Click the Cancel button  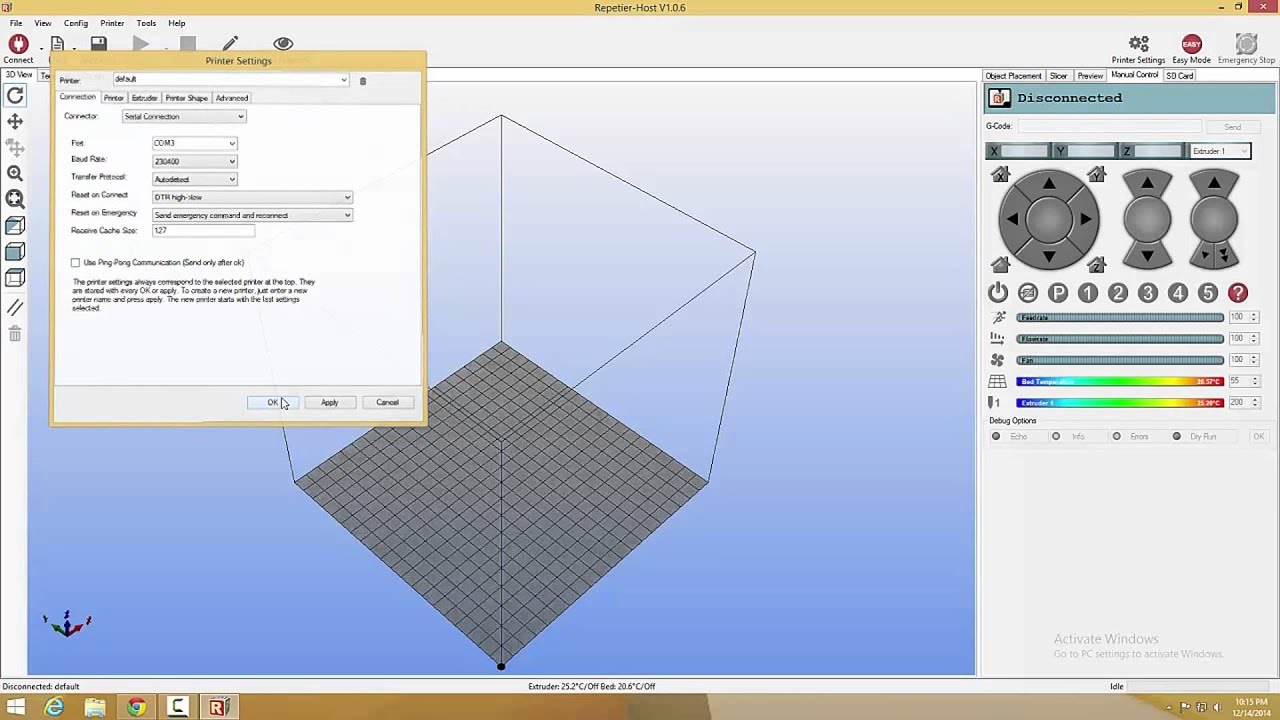[387, 403]
